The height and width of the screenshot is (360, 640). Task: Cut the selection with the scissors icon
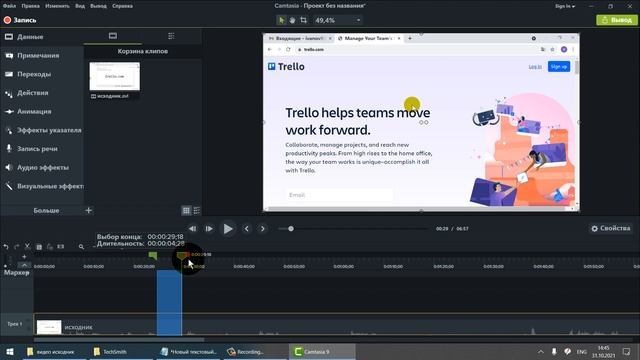[x=27, y=247]
